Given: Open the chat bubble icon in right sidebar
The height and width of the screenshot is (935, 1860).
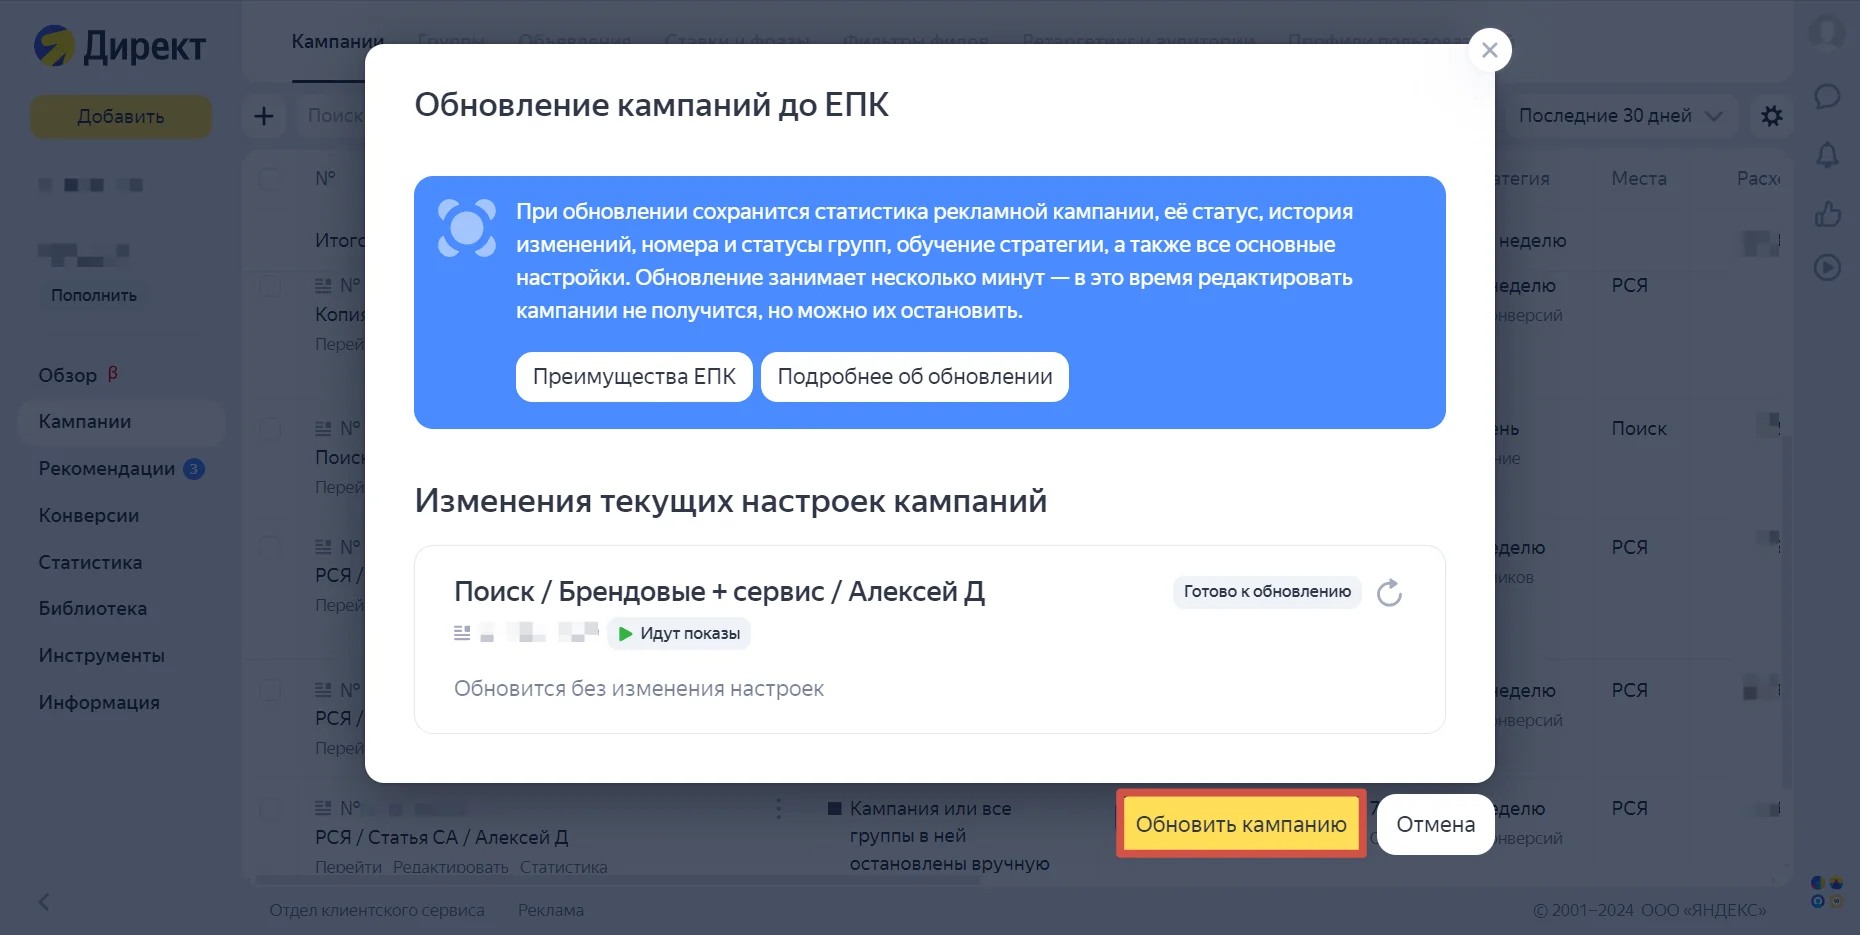Looking at the screenshot, I should click(x=1827, y=97).
